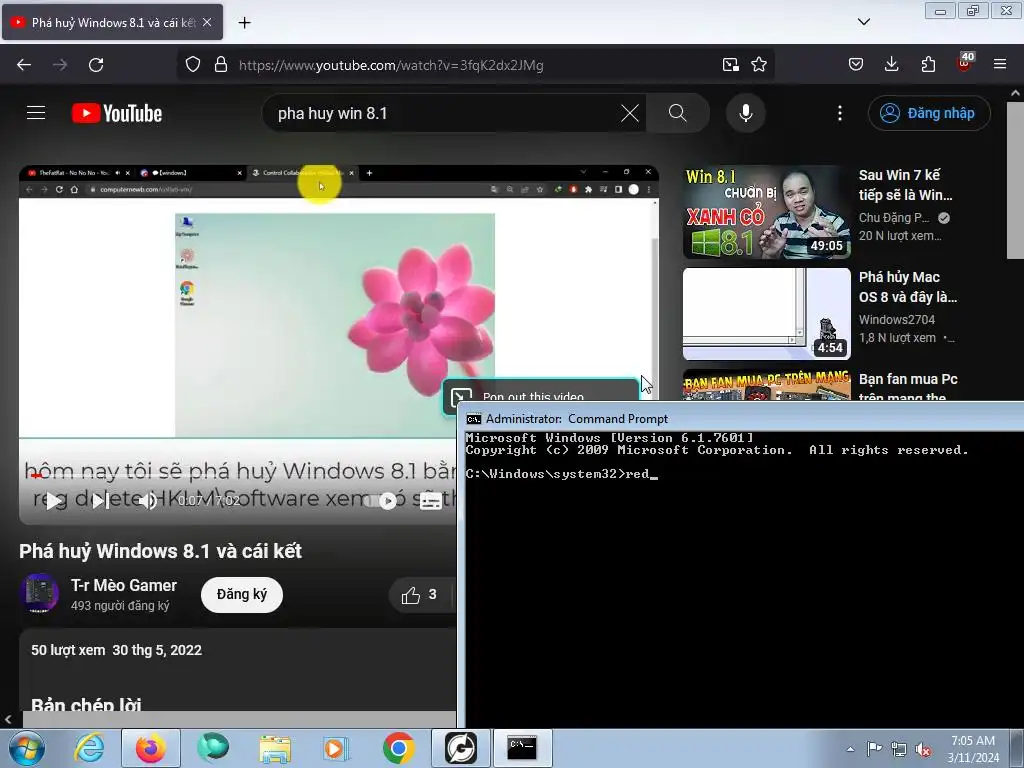Open new browser tab with plus
The height and width of the screenshot is (768, 1024).
pos(244,23)
